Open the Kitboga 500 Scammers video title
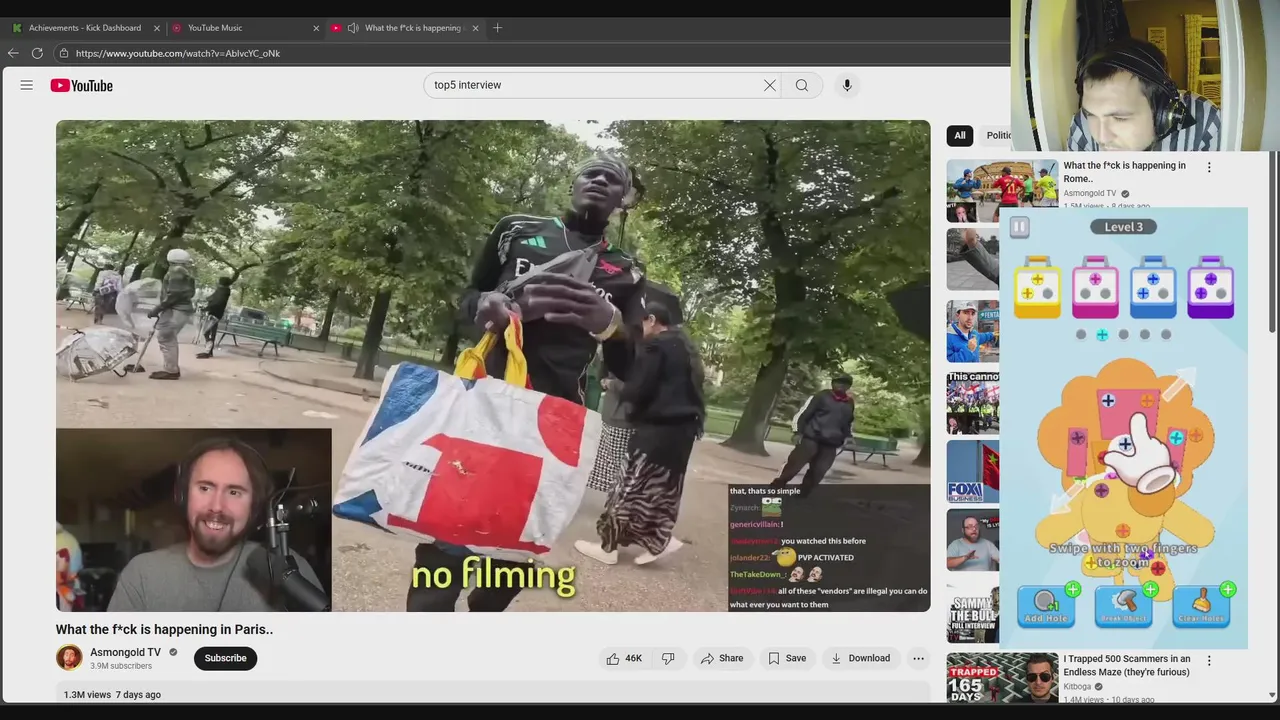This screenshot has height=720, width=1280. coord(1127,665)
